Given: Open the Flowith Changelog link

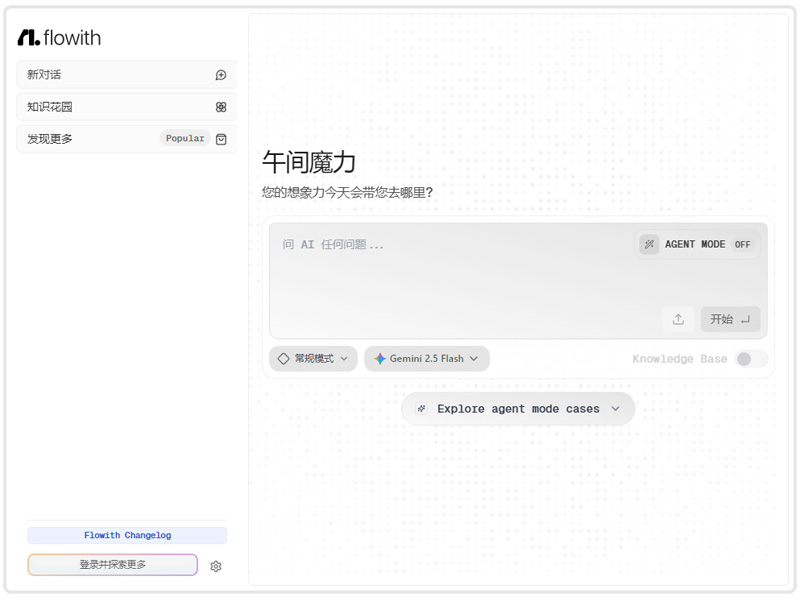Looking at the screenshot, I should [127, 535].
